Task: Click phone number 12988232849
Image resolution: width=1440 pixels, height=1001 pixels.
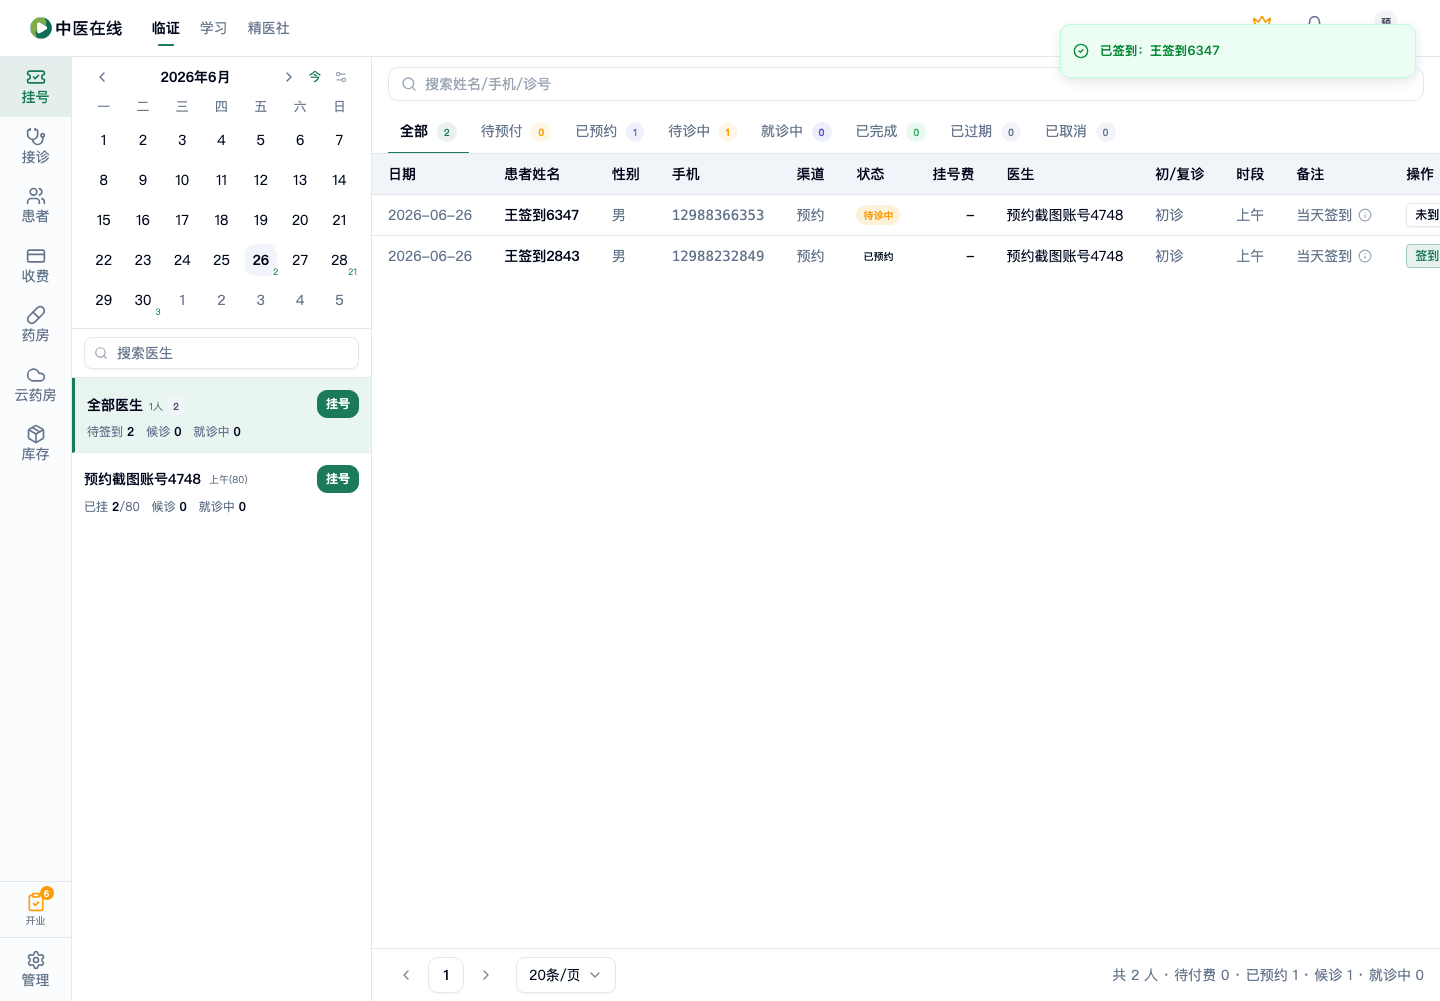Action: (718, 256)
